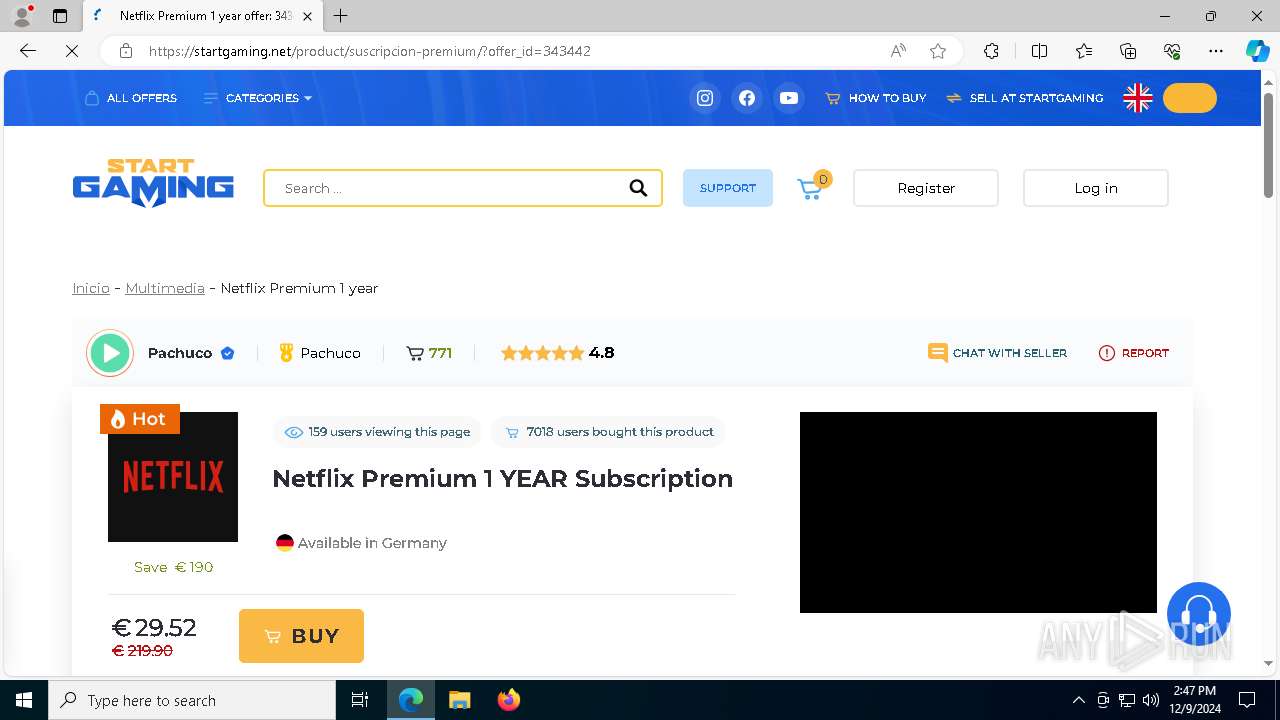Click the browser Back arrow

(28, 51)
